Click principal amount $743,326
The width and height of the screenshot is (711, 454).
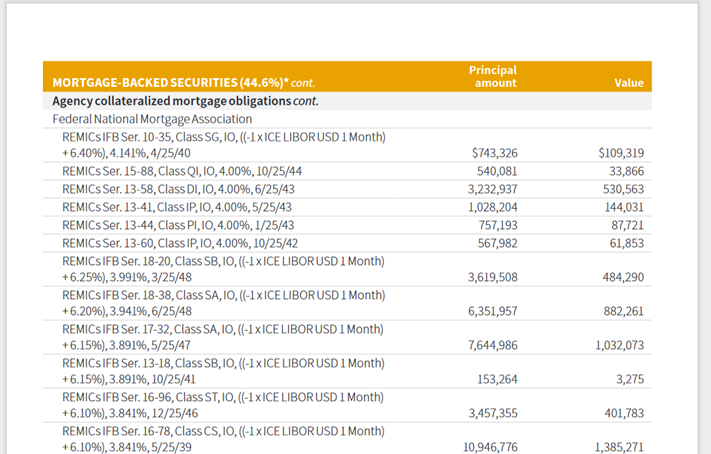[495, 153]
